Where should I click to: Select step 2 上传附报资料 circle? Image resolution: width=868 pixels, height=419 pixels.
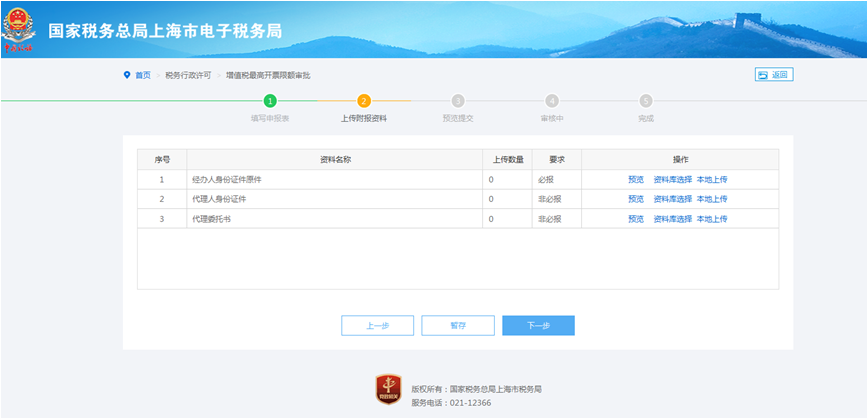pyautogui.click(x=364, y=101)
